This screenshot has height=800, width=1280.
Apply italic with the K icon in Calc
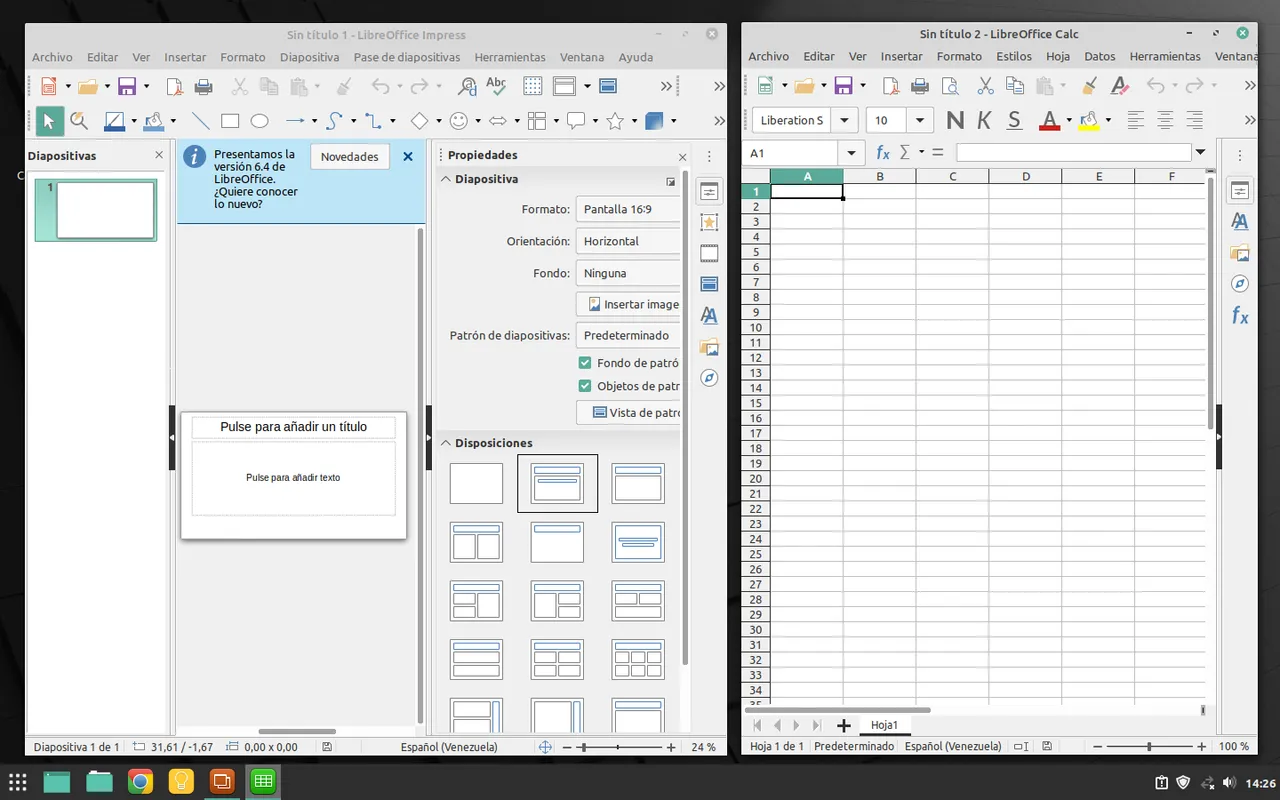[x=985, y=120]
